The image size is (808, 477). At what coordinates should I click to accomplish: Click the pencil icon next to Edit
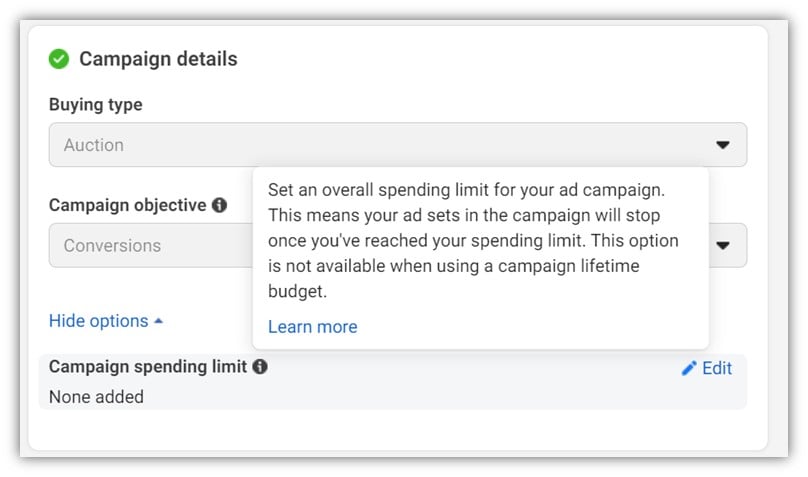click(x=688, y=368)
